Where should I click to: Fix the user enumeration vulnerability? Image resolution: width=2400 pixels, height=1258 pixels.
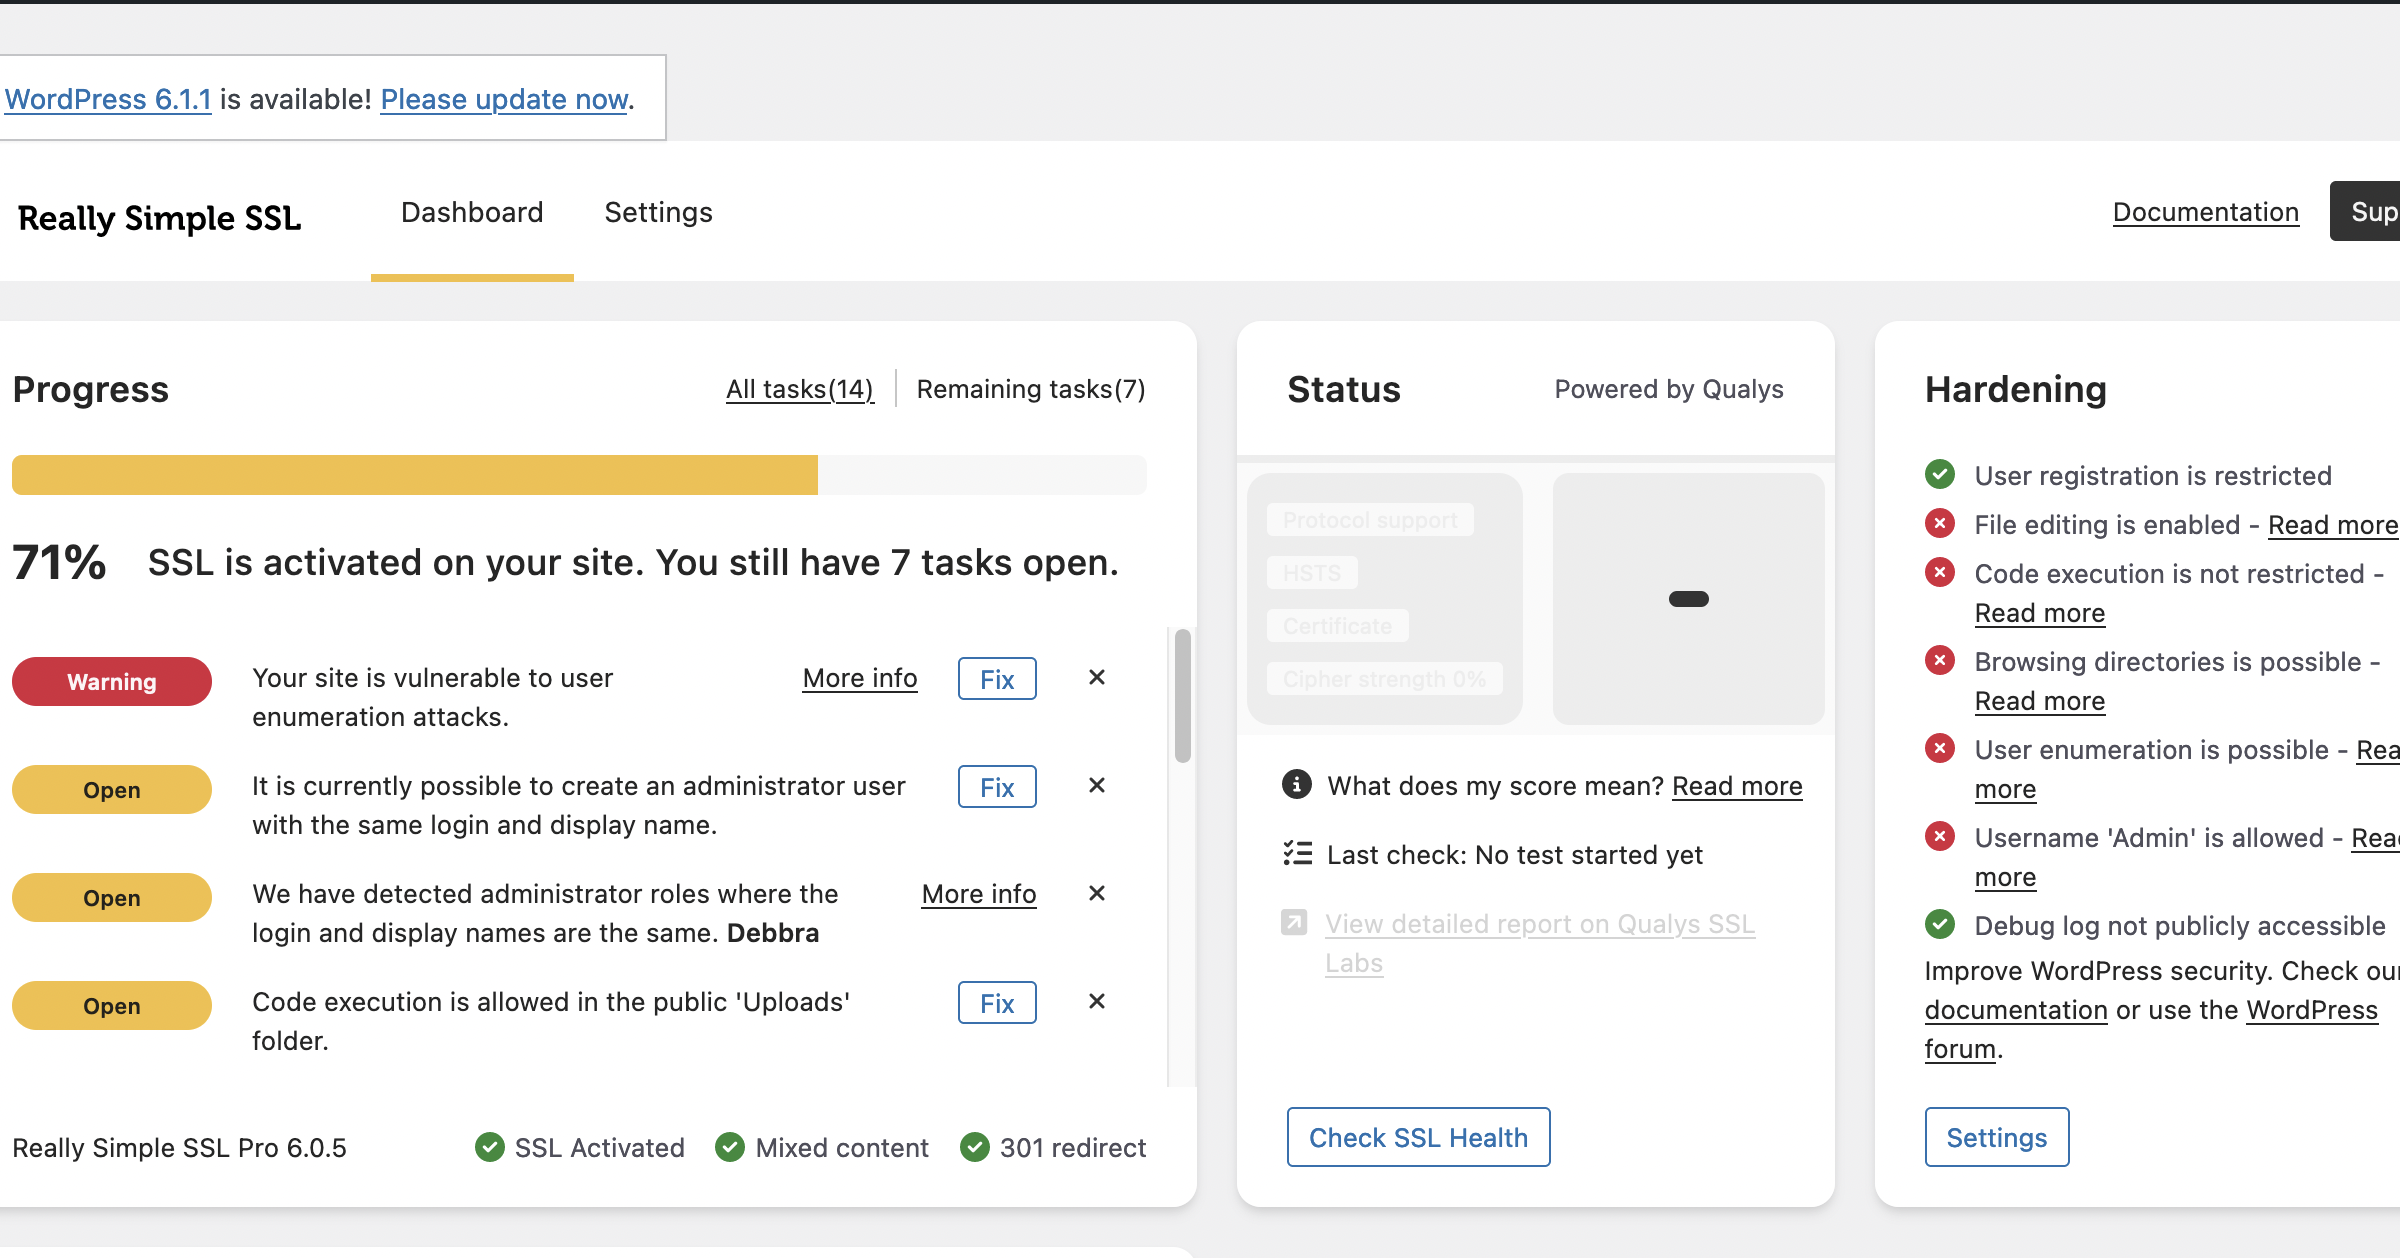pyautogui.click(x=997, y=679)
